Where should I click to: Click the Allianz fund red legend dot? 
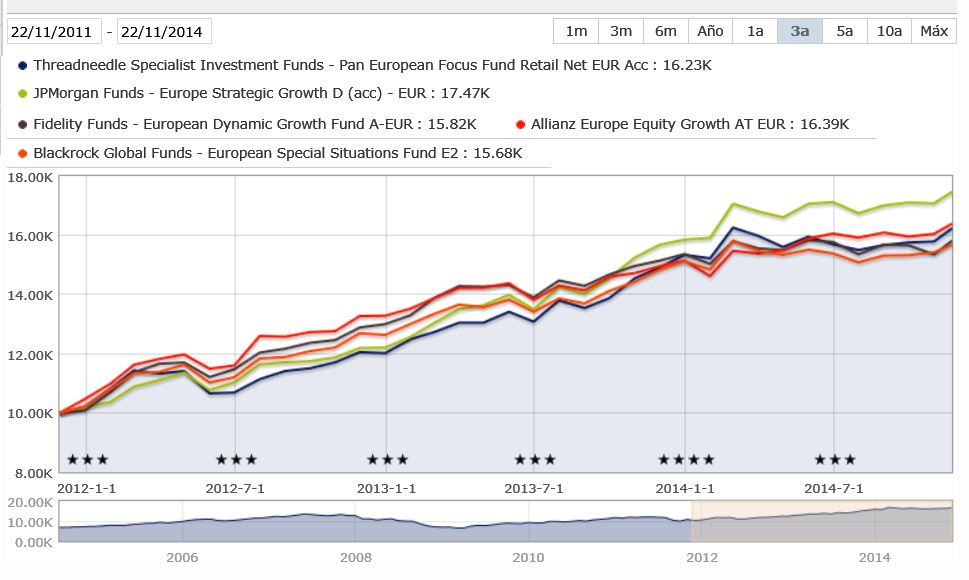coord(520,125)
